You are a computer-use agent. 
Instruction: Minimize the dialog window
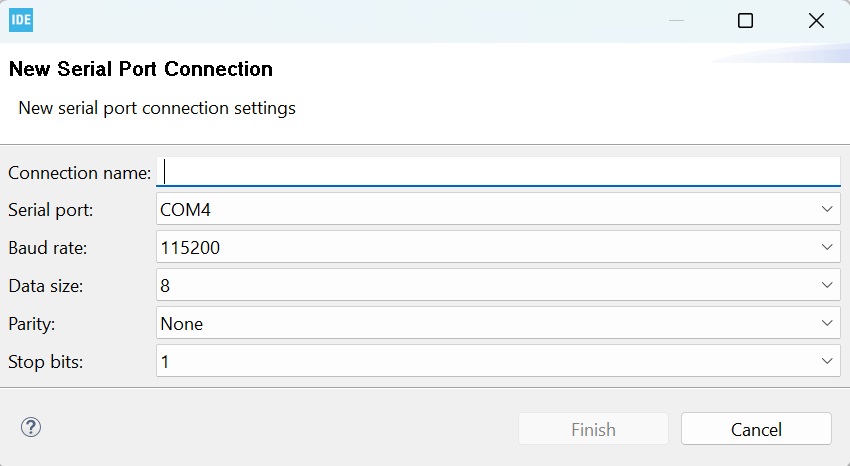tap(675, 21)
